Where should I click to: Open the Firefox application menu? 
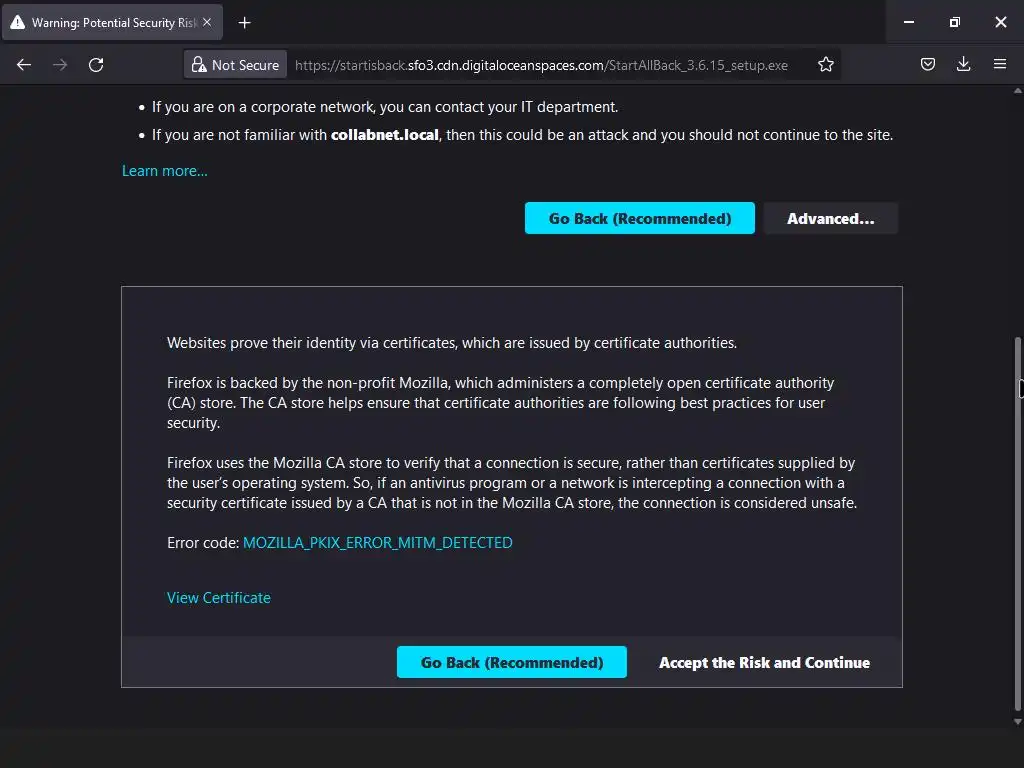[x=999, y=64]
